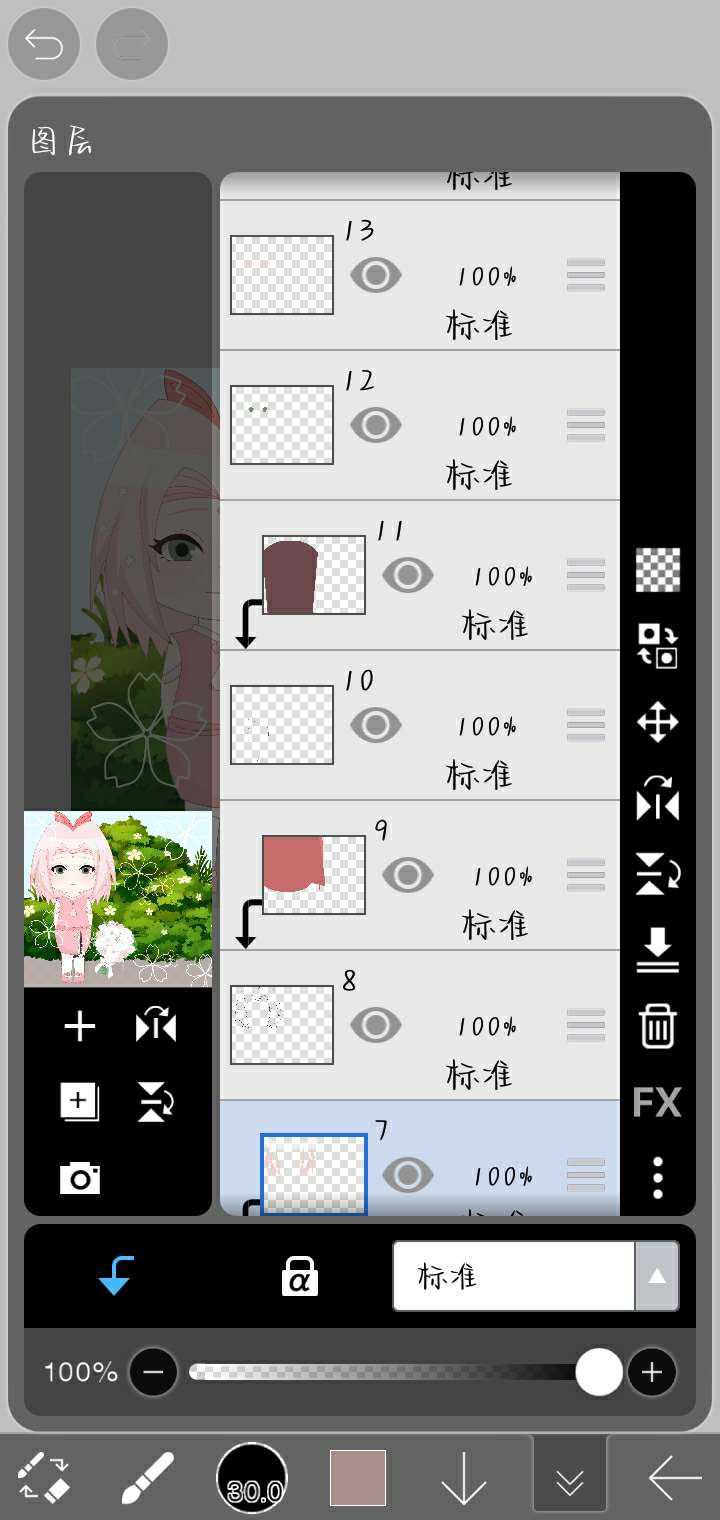Open camera import for layer
The image size is (720, 1520).
(80, 1179)
